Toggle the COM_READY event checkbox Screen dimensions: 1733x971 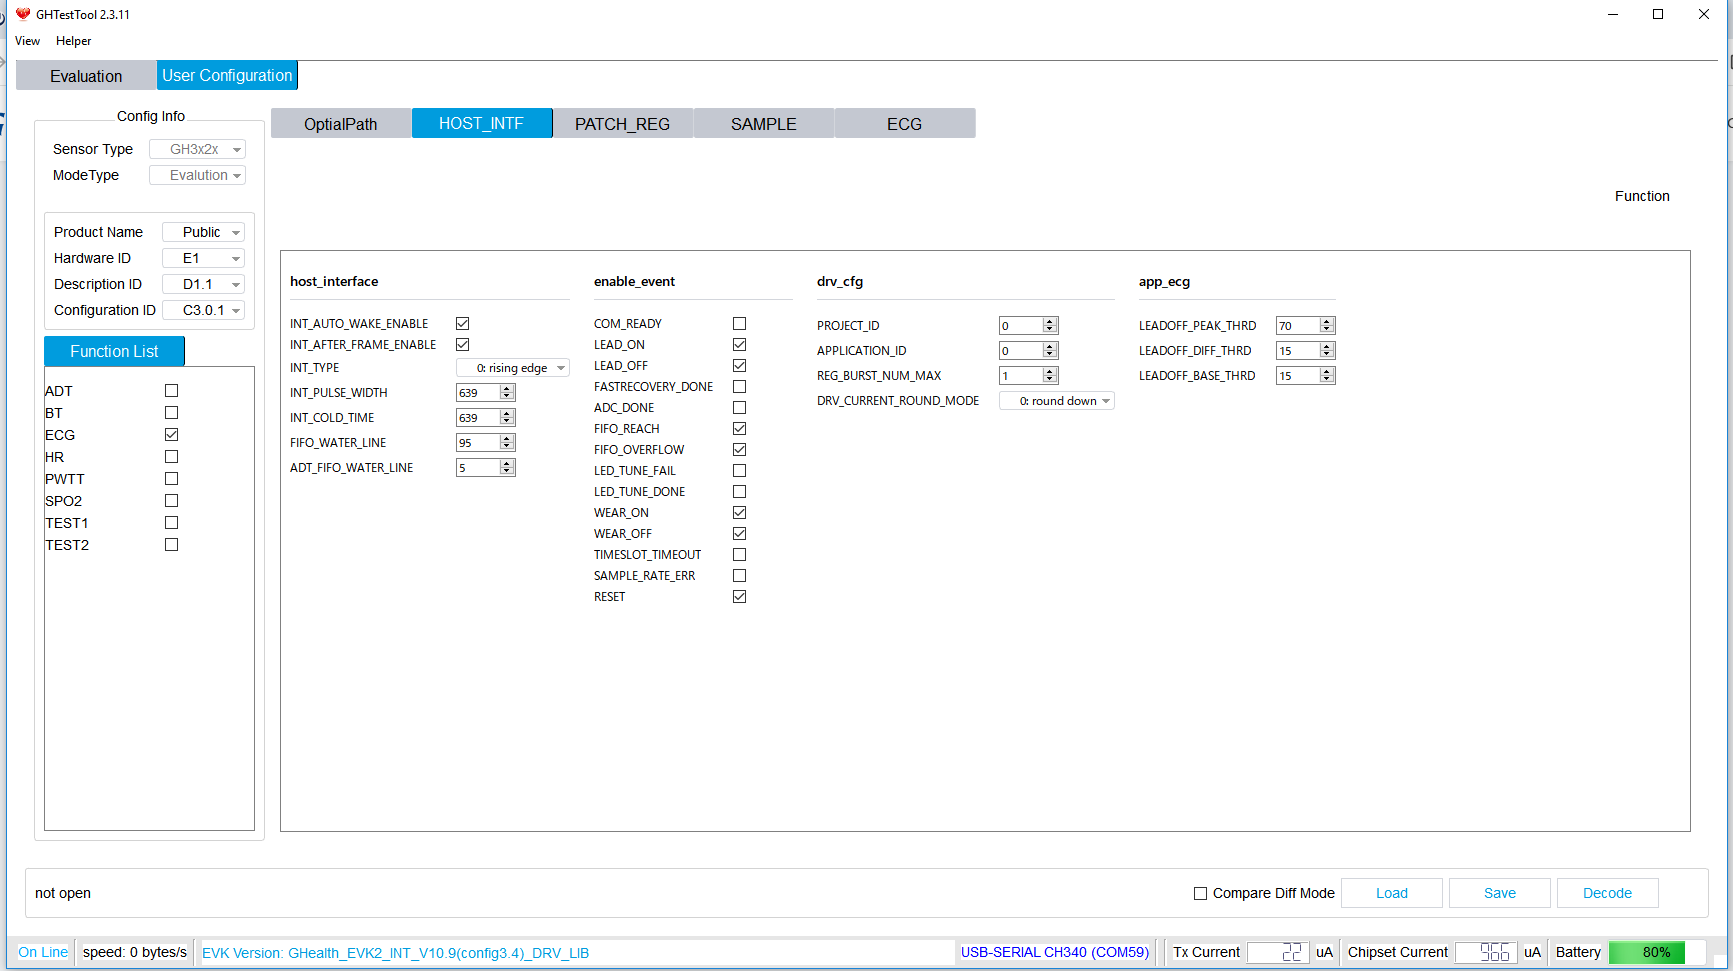(739, 324)
